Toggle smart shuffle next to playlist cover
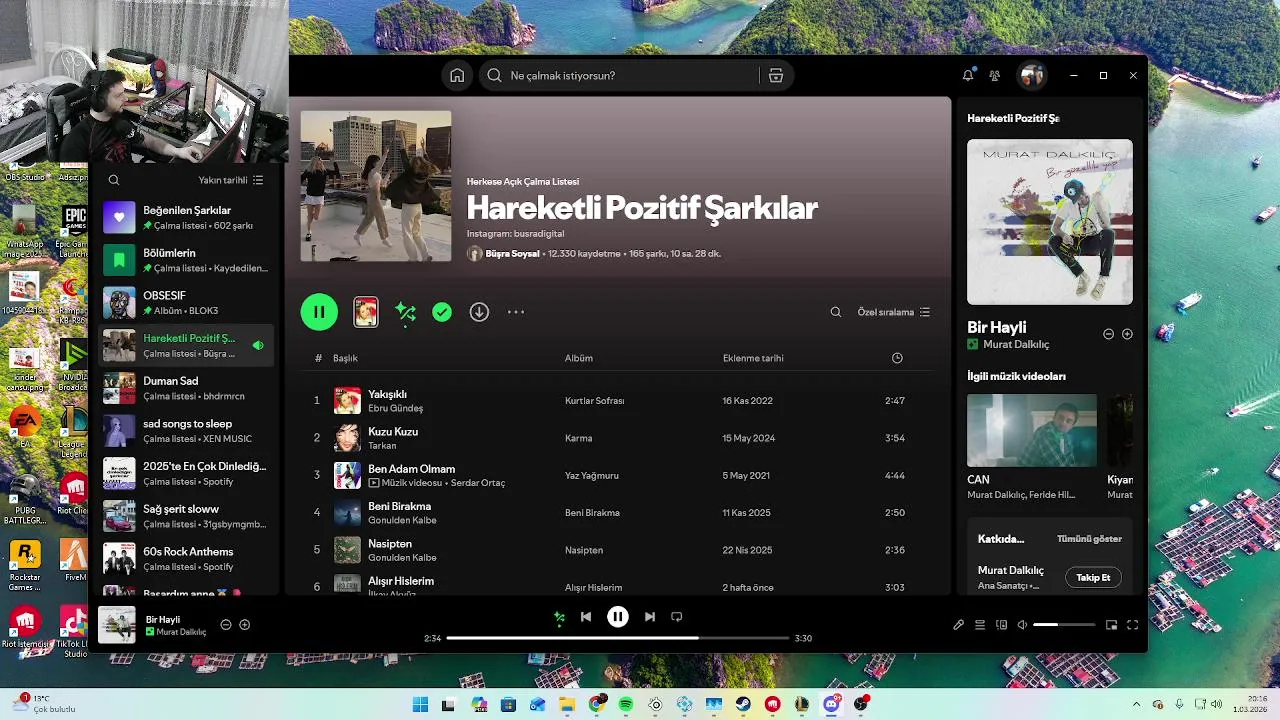The image size is (1280, 720). [x=405, y=312]
